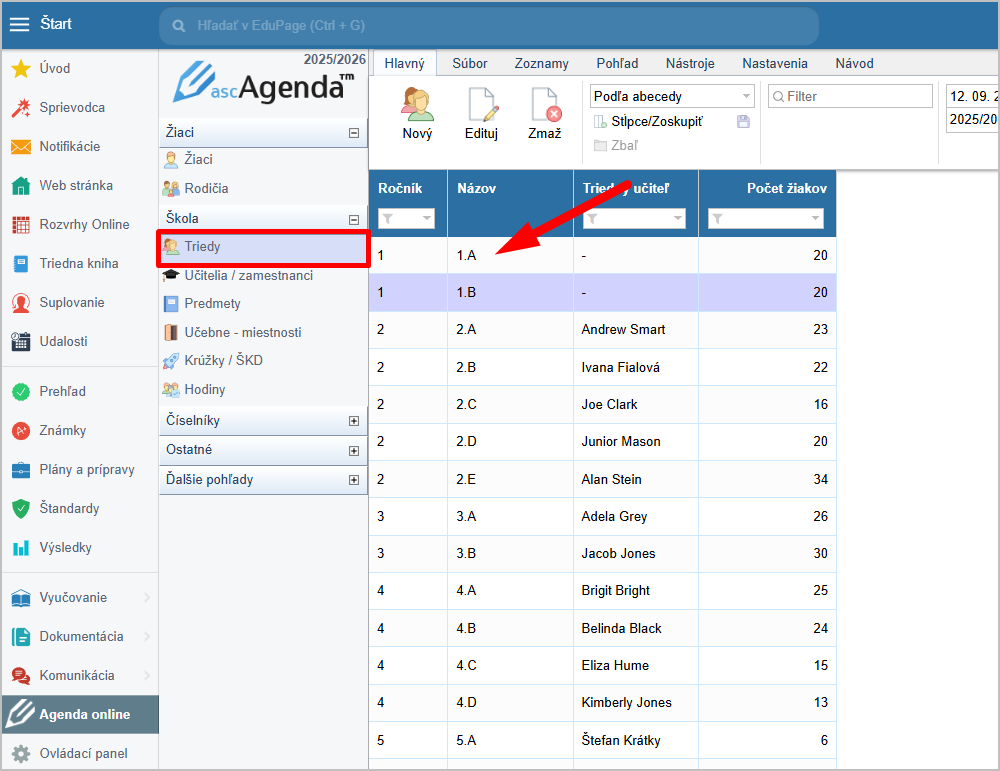This screenshot has width=1000, height=771.
Task: Open Rozvrhy Online in the sidebar
Action: pos(84,224)
